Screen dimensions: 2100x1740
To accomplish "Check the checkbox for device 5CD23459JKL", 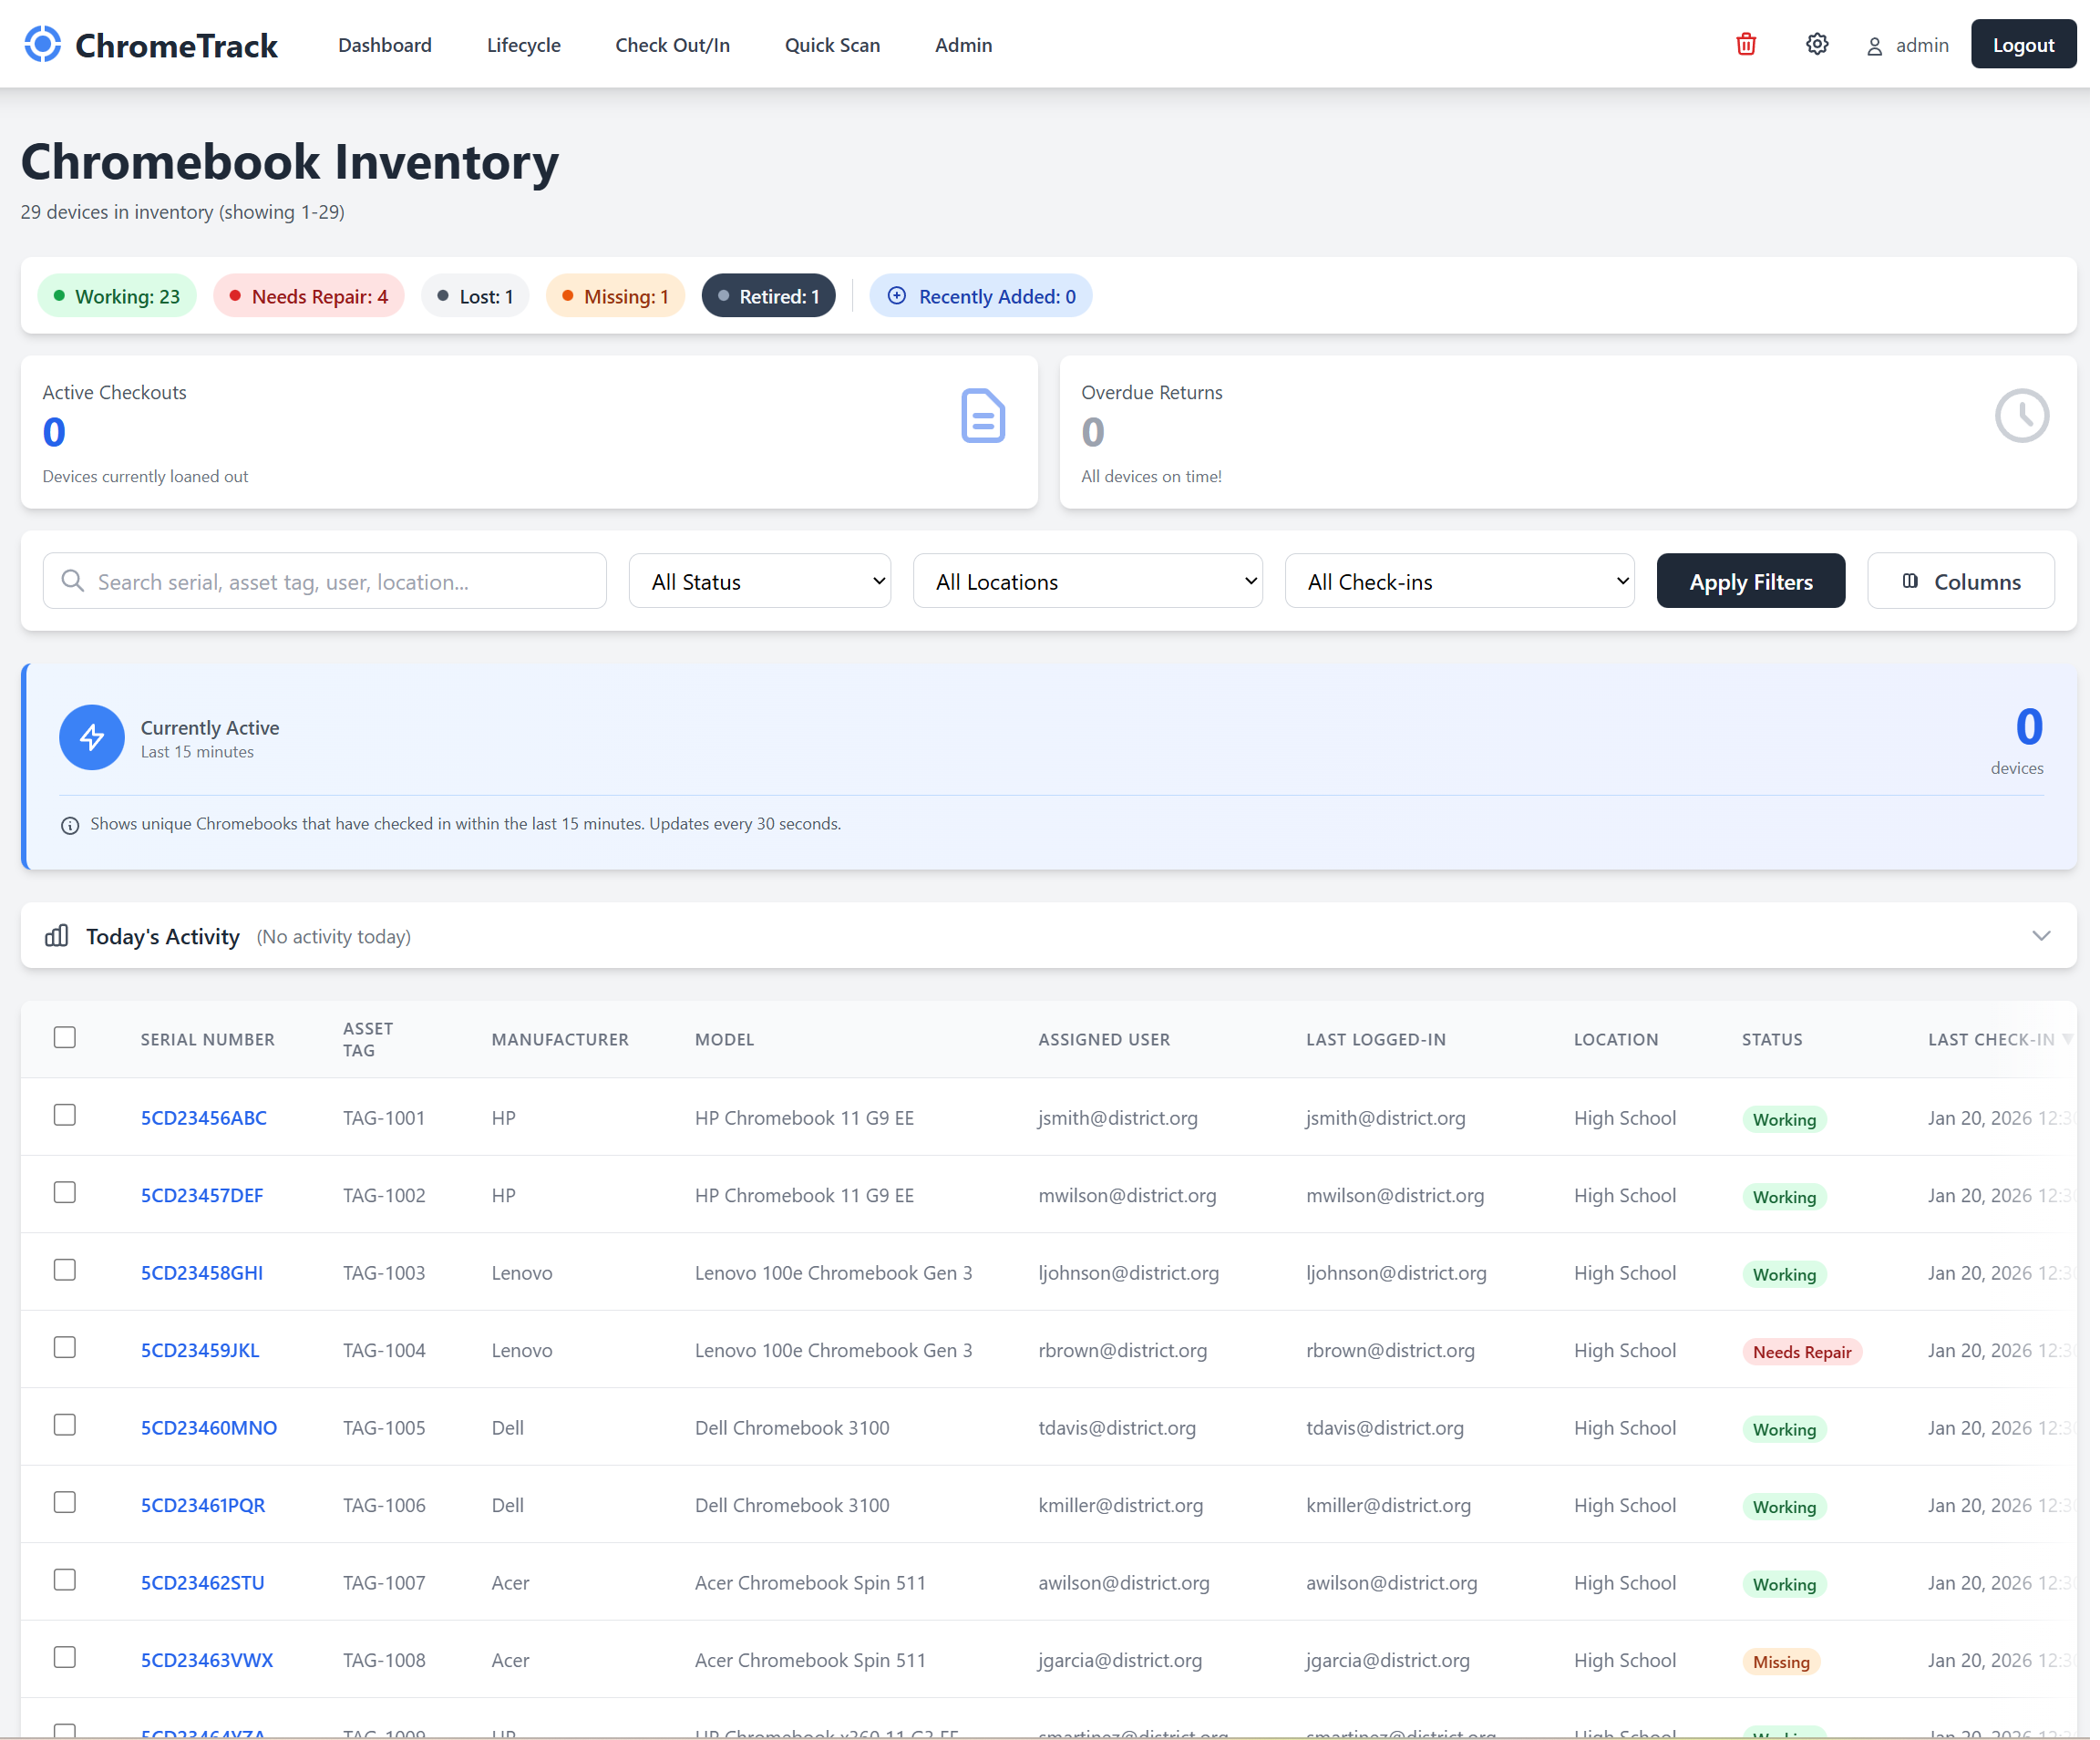I will point(64,1347).
